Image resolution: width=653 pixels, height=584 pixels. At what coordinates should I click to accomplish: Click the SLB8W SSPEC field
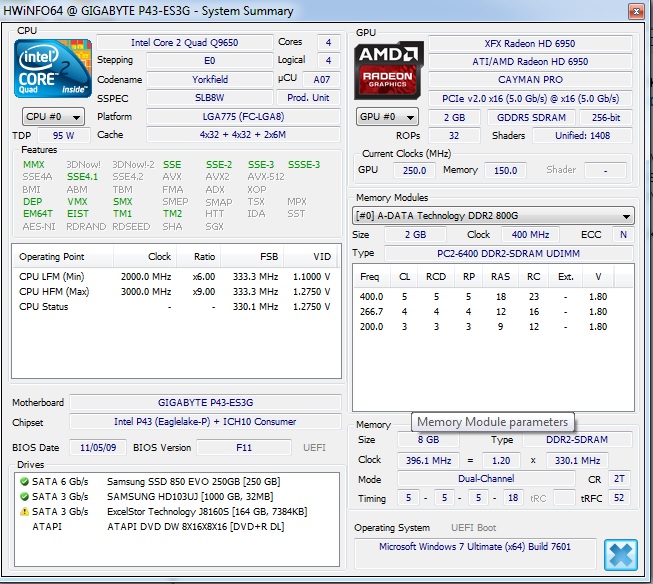click(210, 97)
